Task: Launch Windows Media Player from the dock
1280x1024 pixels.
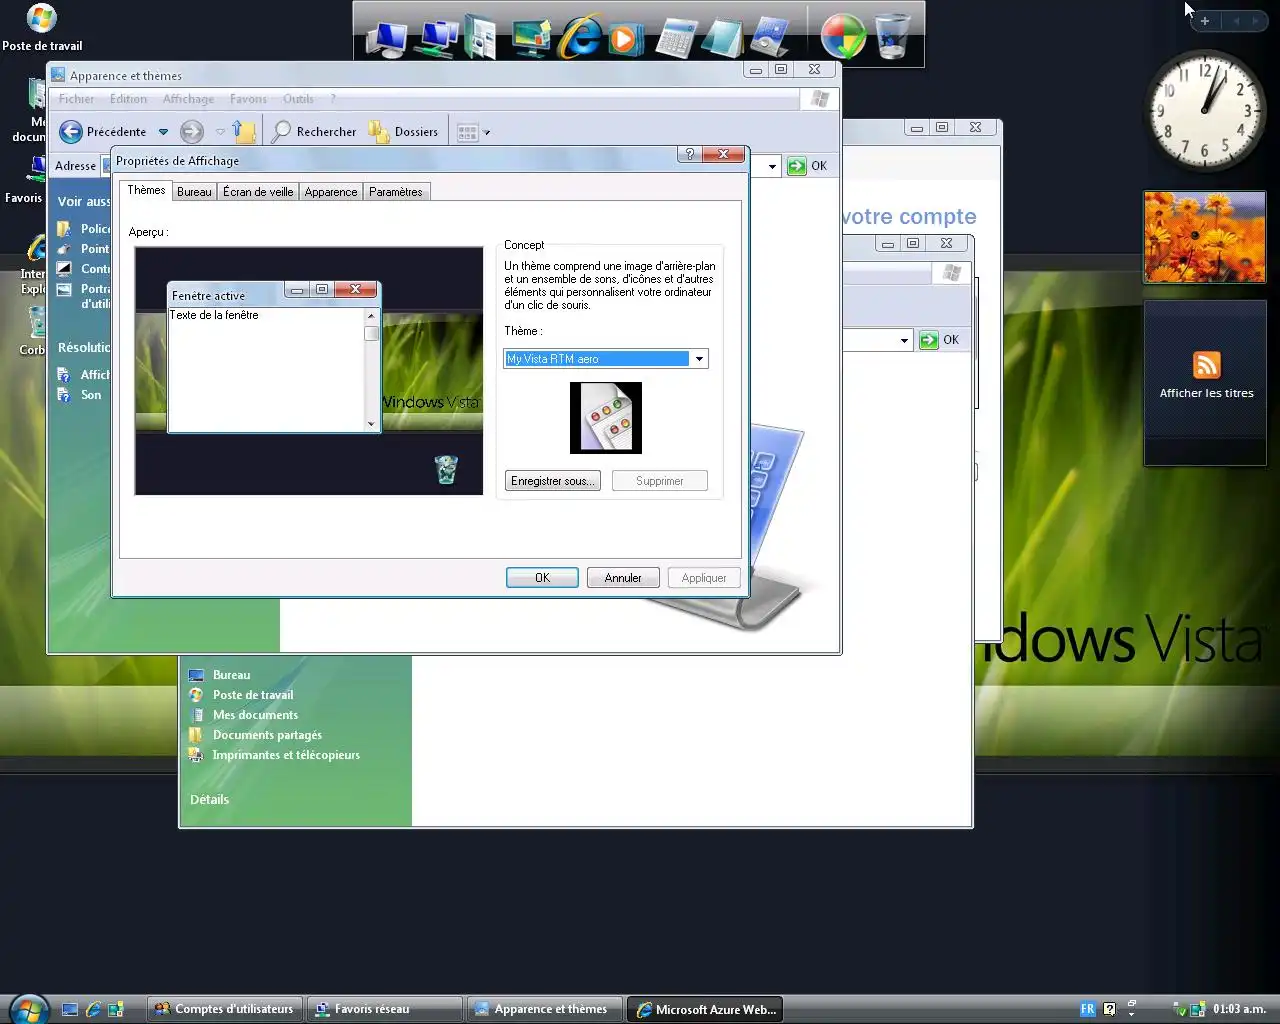Action: 625,38
